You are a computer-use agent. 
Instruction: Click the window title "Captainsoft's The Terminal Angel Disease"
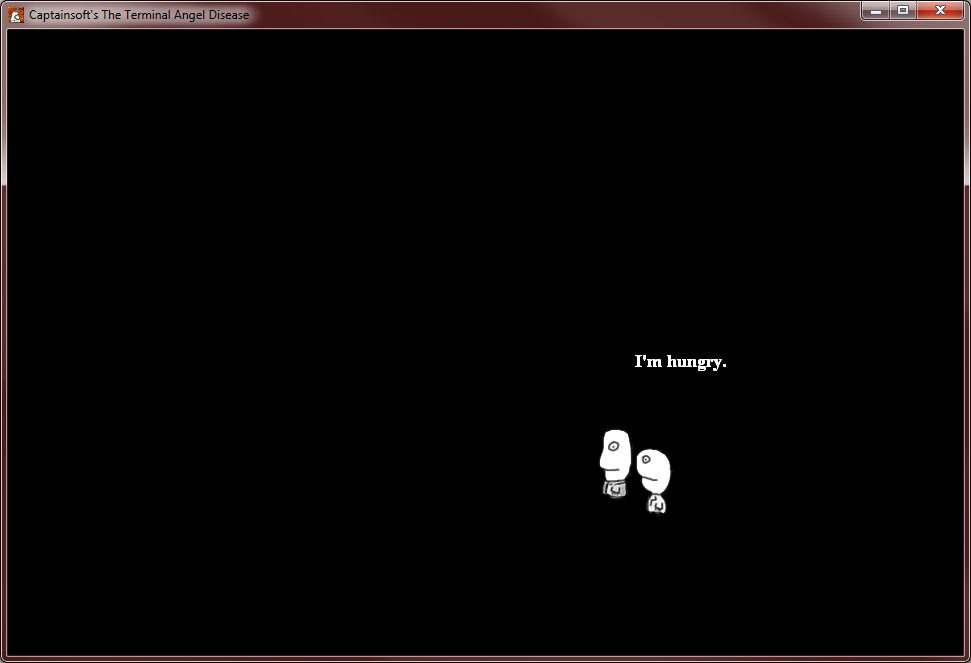[139, 15]
